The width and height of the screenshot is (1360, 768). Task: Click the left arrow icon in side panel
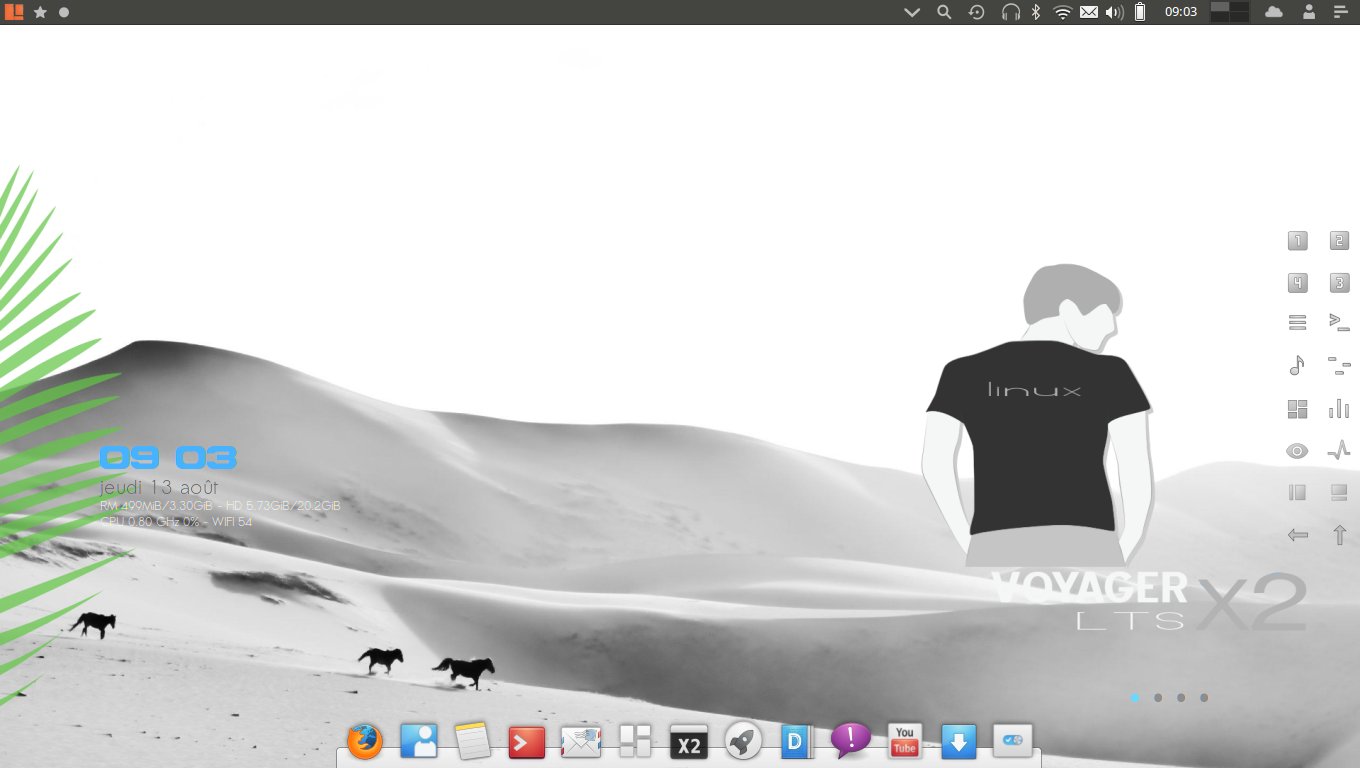click(1297, 535)
